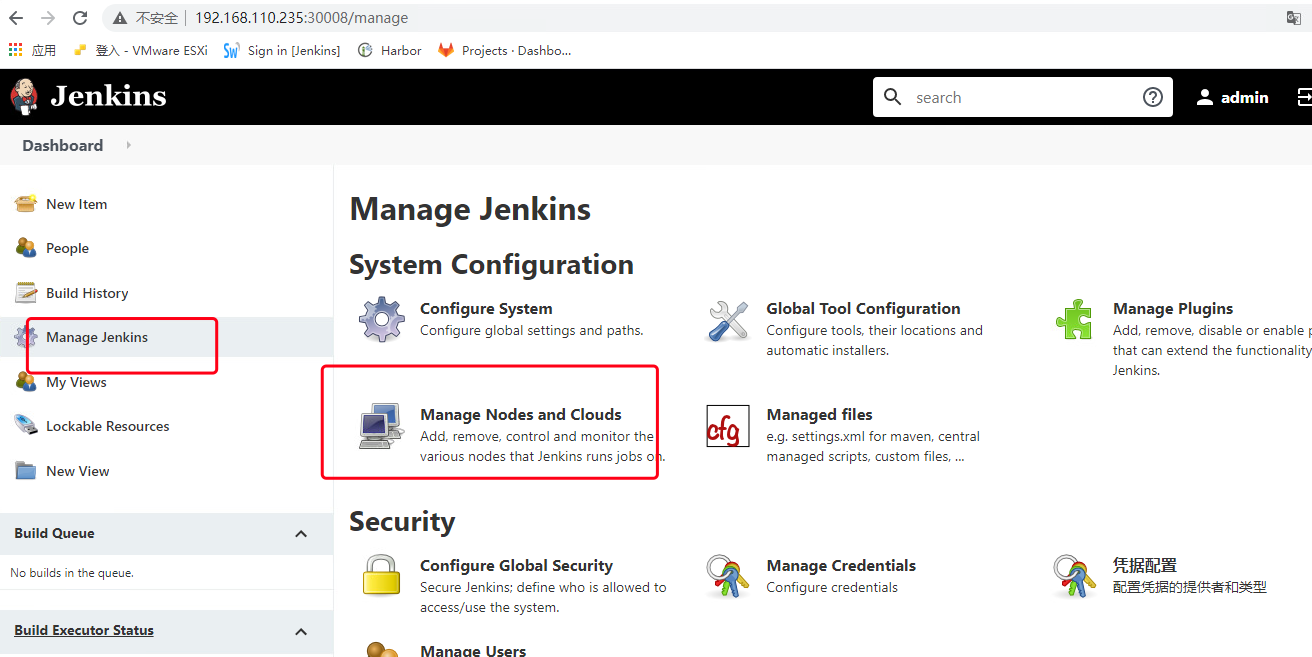Click the admin username link

click(1245, 97)
